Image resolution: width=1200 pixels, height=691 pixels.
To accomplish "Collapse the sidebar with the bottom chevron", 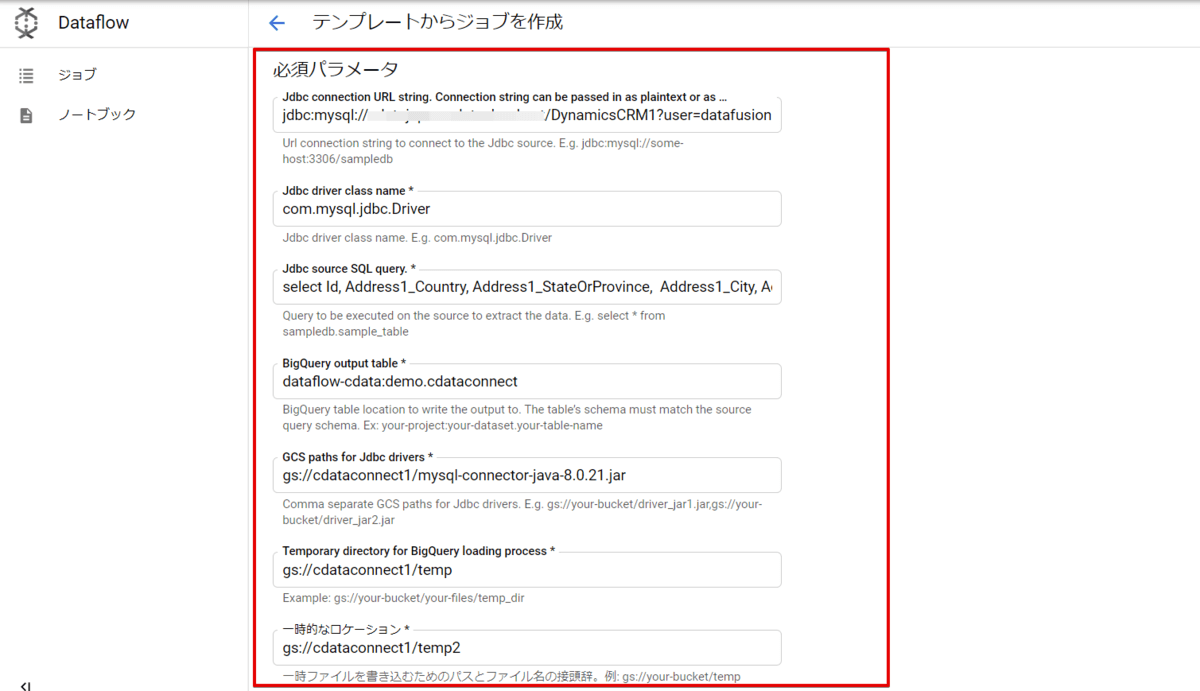I will coord(26,685).
